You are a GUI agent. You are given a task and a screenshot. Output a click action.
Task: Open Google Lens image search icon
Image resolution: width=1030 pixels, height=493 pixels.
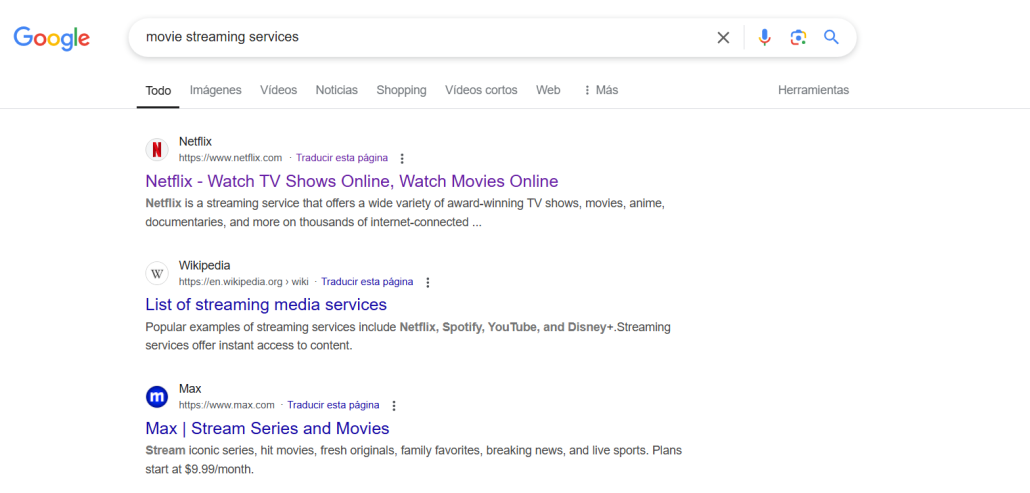tap(798, 37)
